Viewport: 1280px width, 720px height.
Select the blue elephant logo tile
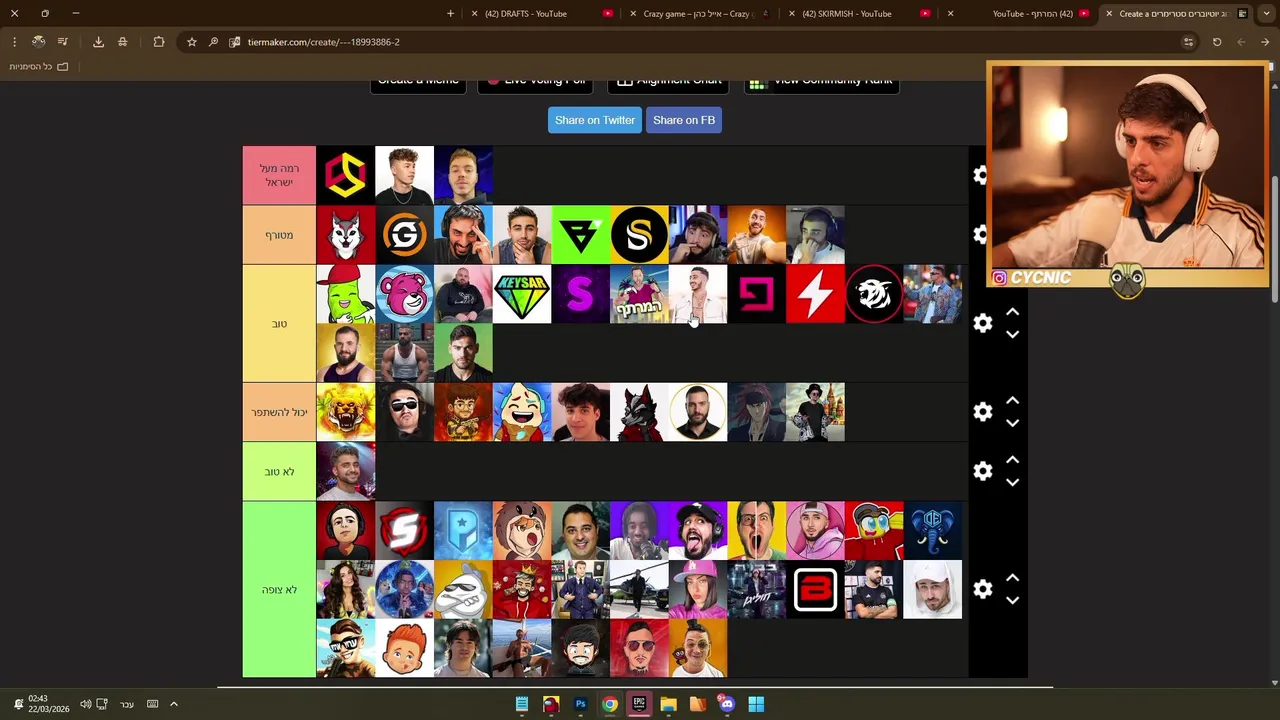[x=933, y=530]
